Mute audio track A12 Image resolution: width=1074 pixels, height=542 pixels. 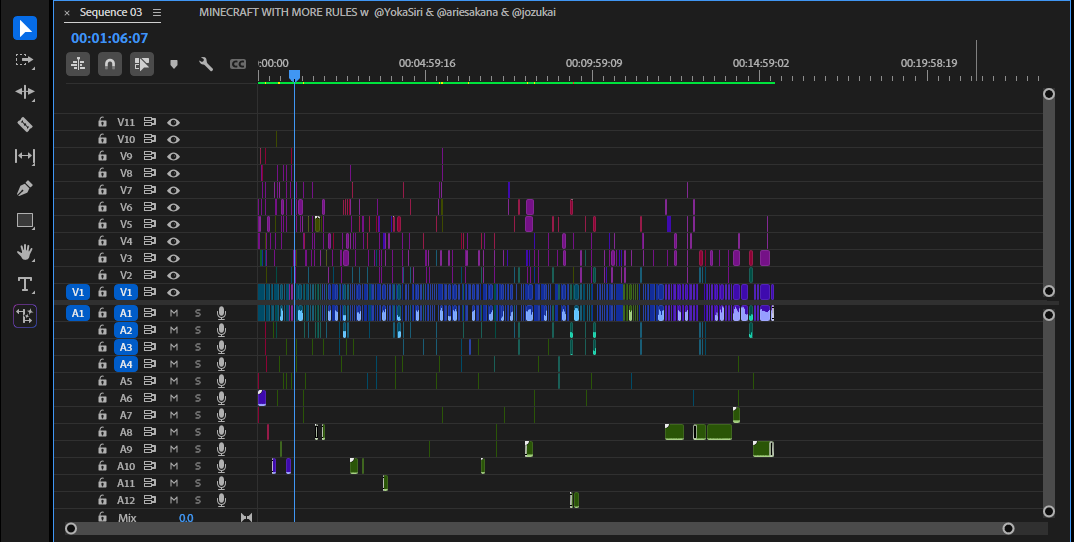coord(174,500)
